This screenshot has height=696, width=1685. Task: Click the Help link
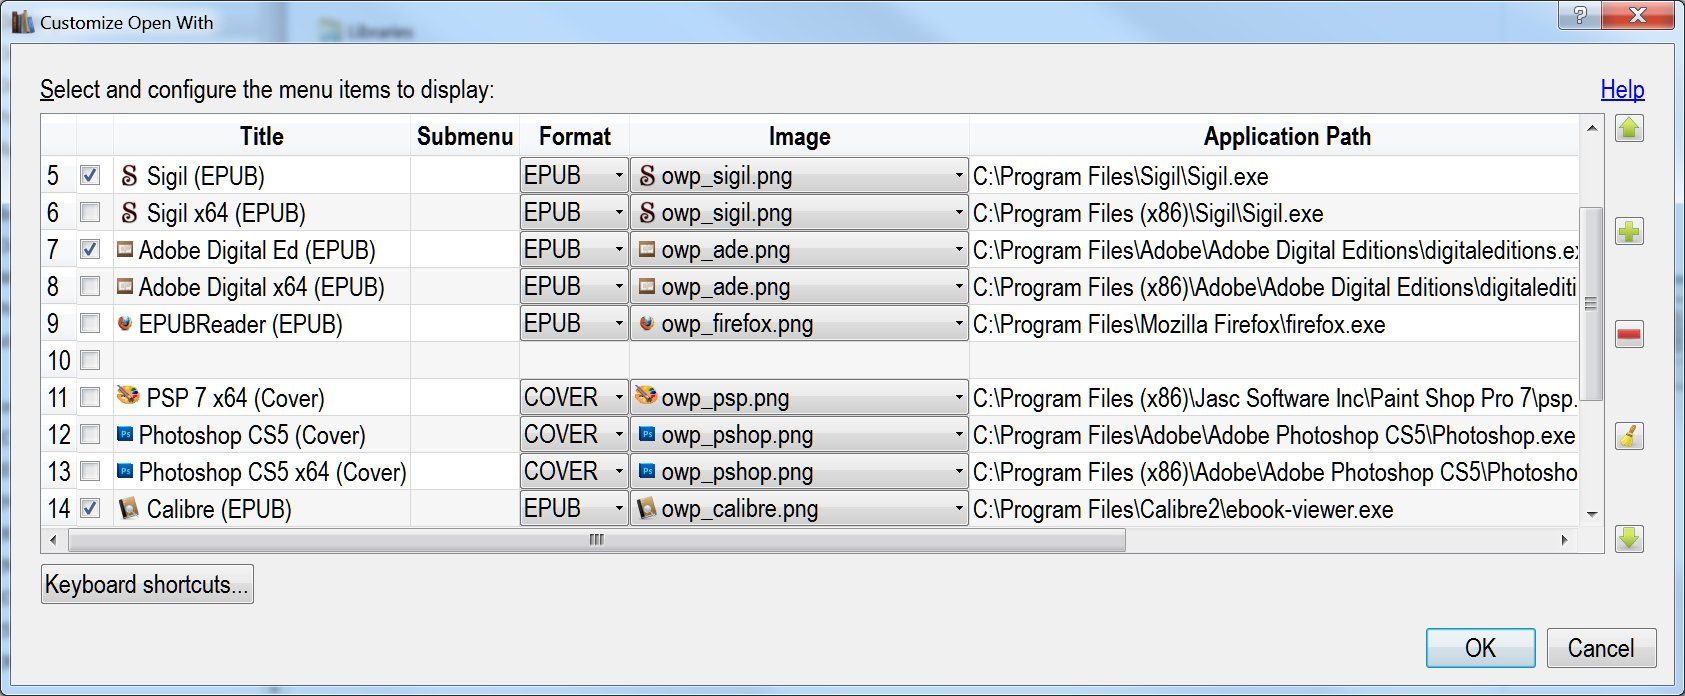tap(1622, 90)
